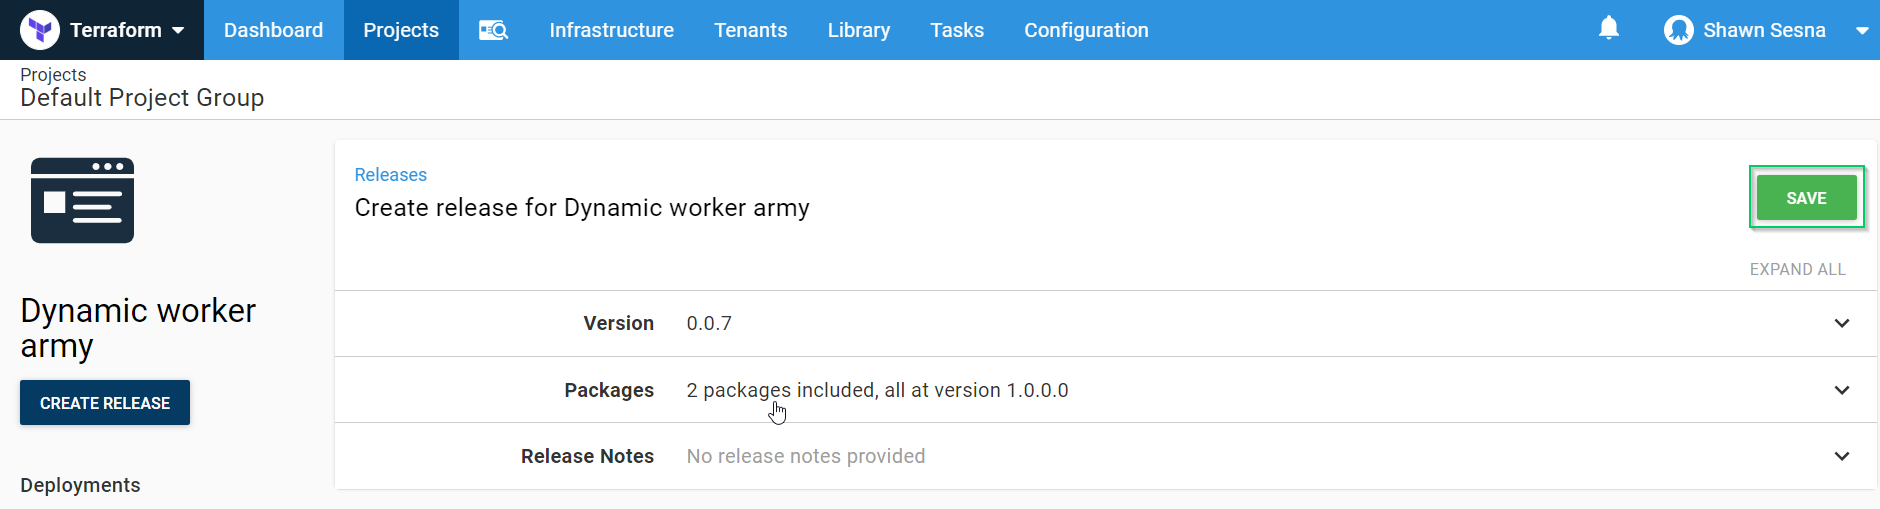1880x509 pixels.
Task: Open the Configuration menu
Action: click(1086, 30)
